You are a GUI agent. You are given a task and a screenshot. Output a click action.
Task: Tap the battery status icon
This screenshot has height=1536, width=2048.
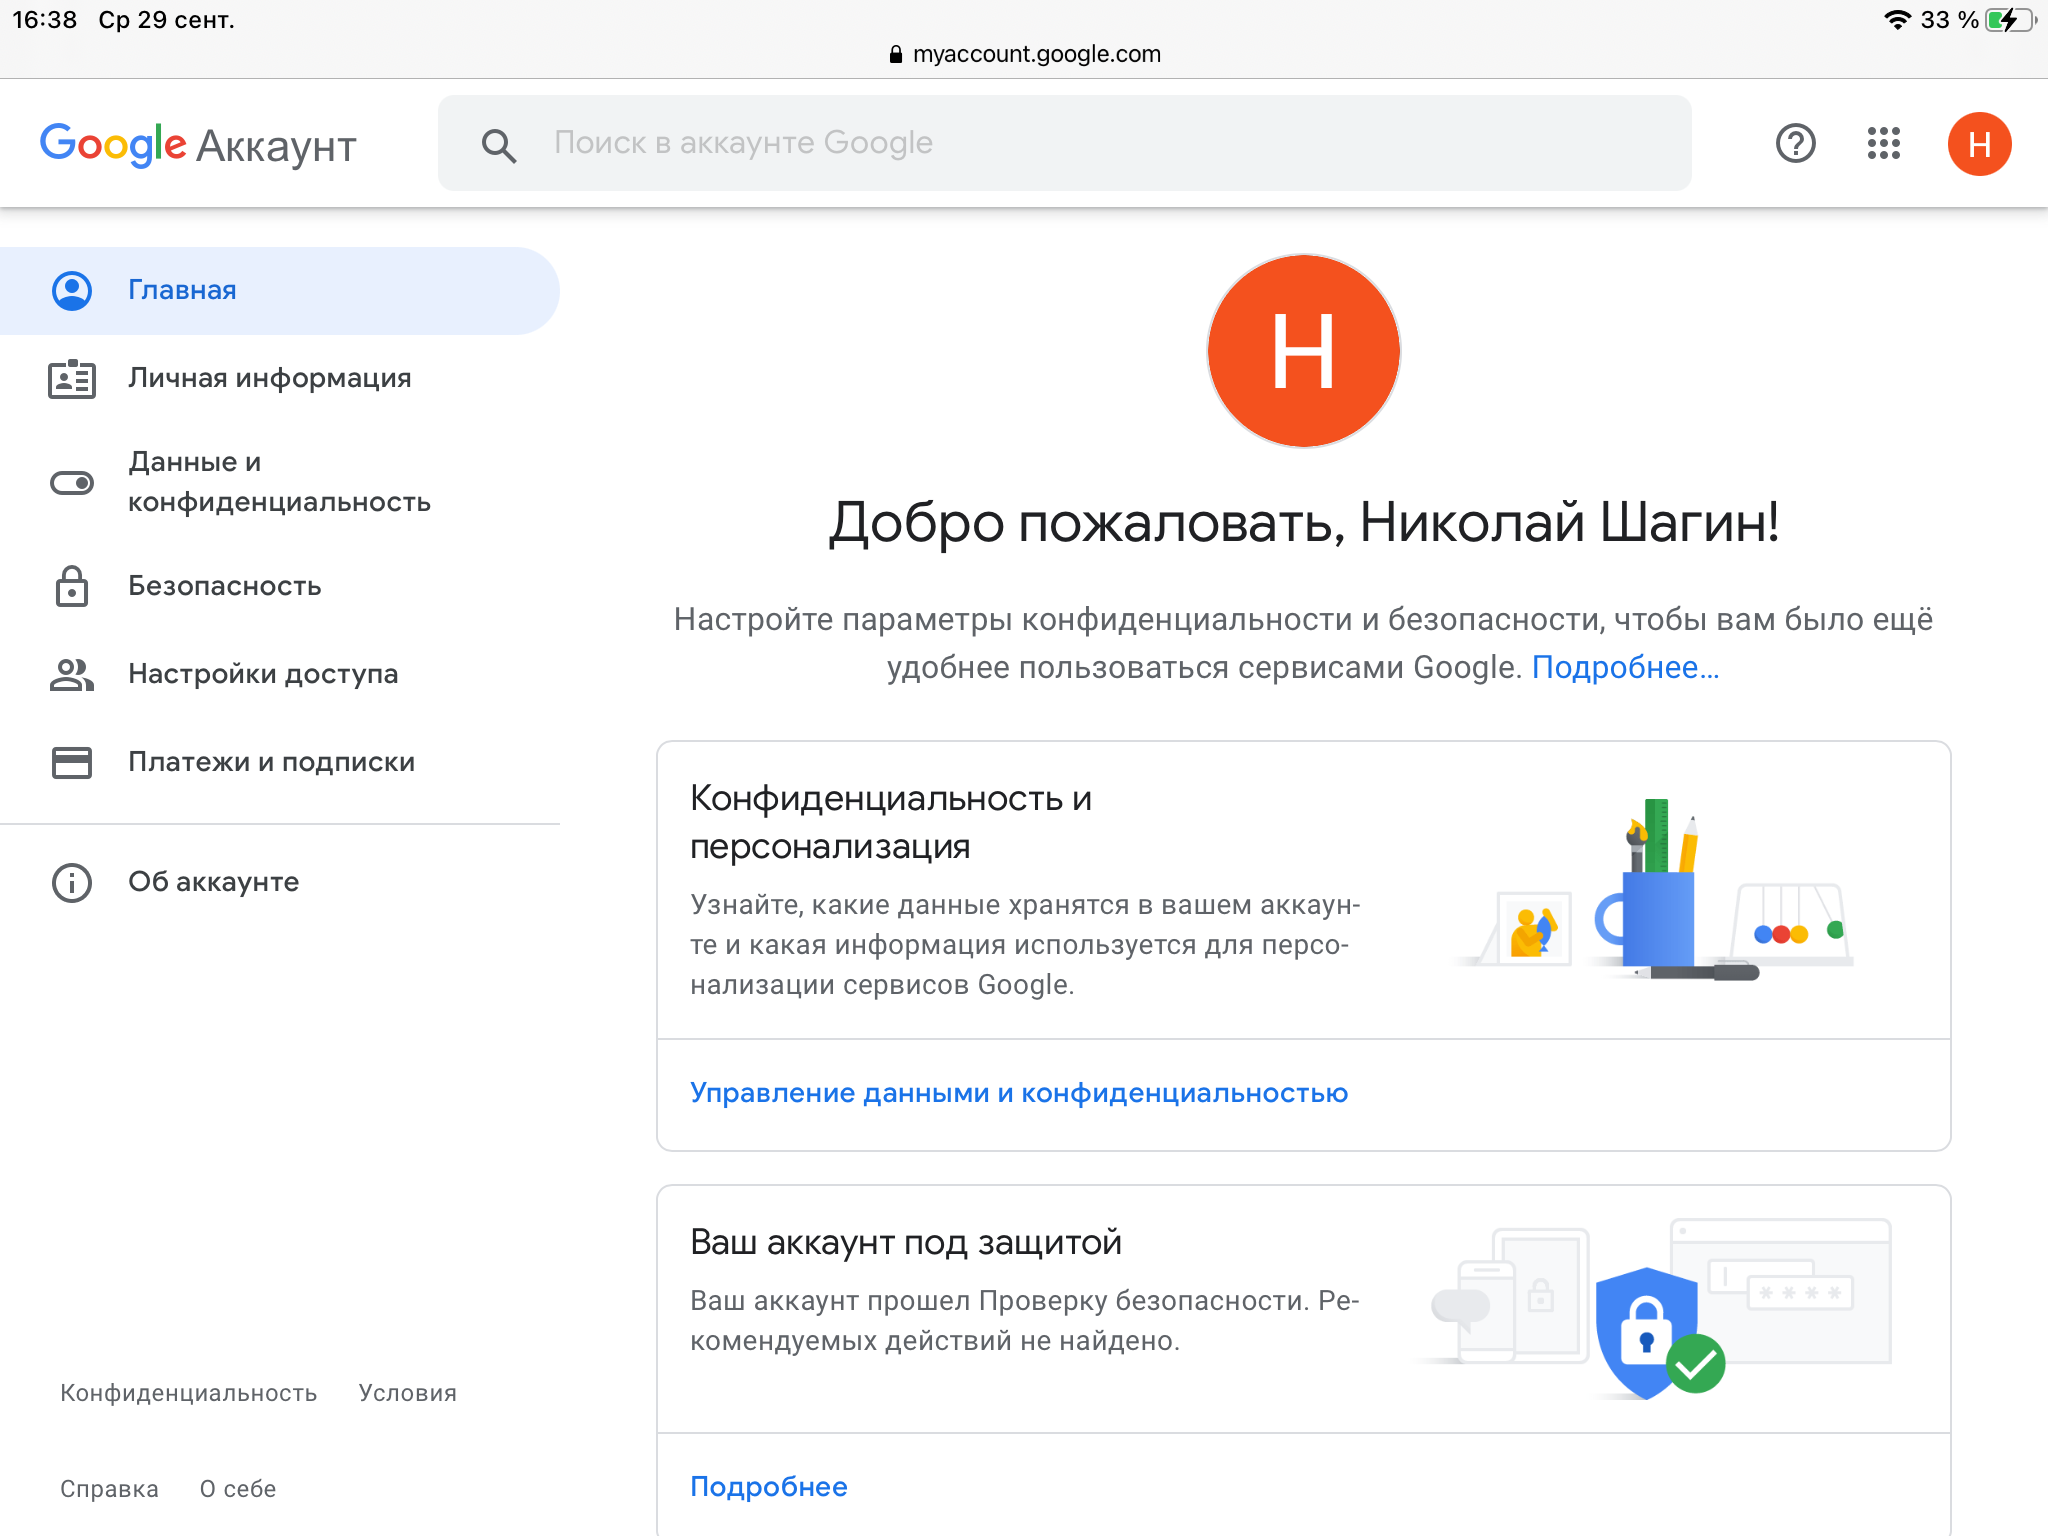click(2011, 20)
